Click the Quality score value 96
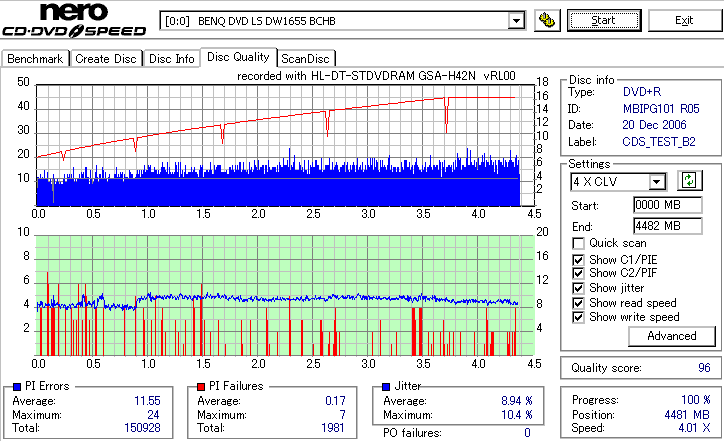Screen dimensions: 724x441 point(704,368)
